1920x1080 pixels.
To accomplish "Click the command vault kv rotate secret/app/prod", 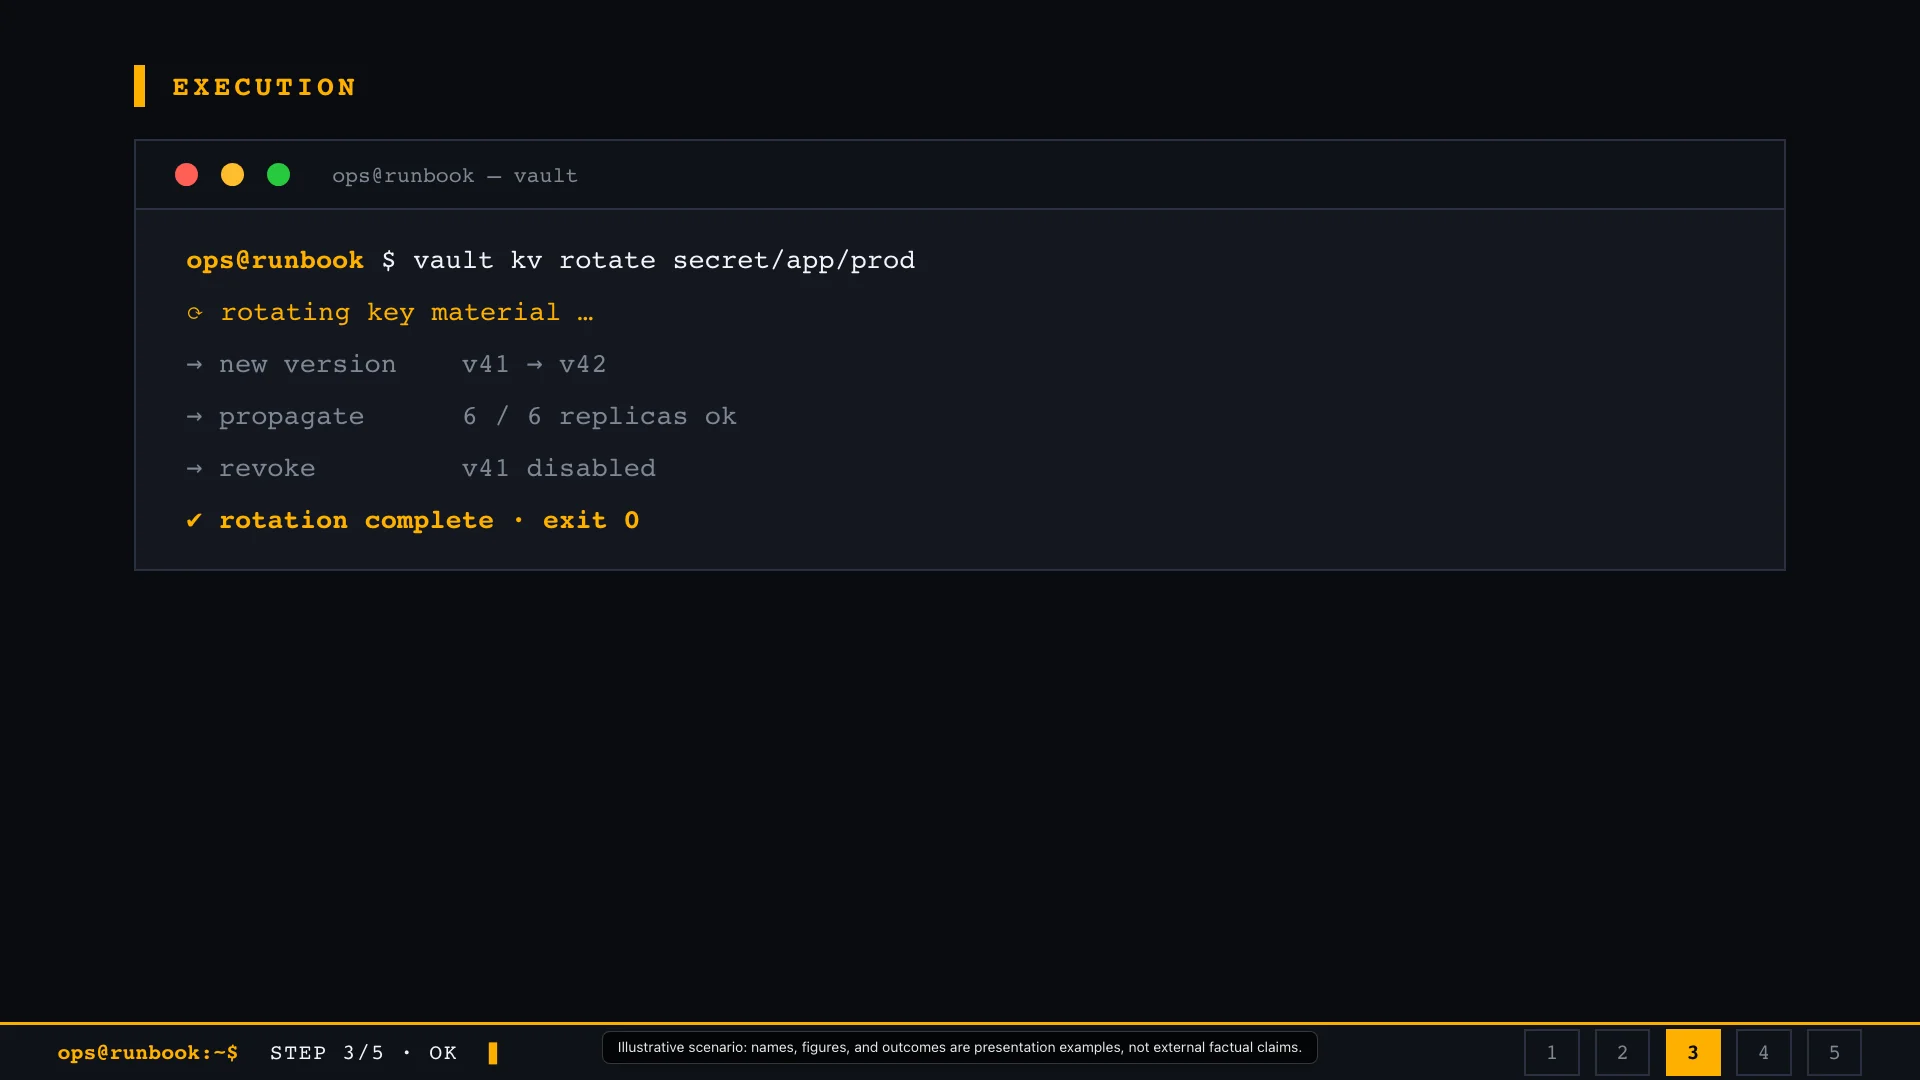I will pos(664,261).
